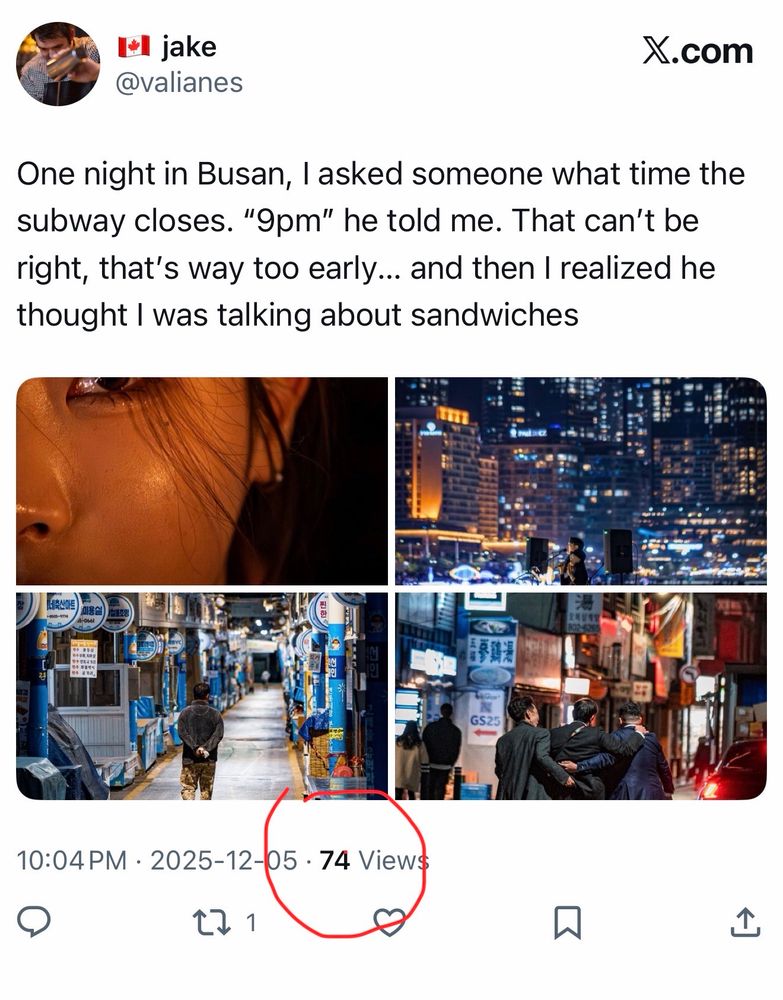Open the reply speech bubble icon
Screen dimensions: 783x1000
33,922
